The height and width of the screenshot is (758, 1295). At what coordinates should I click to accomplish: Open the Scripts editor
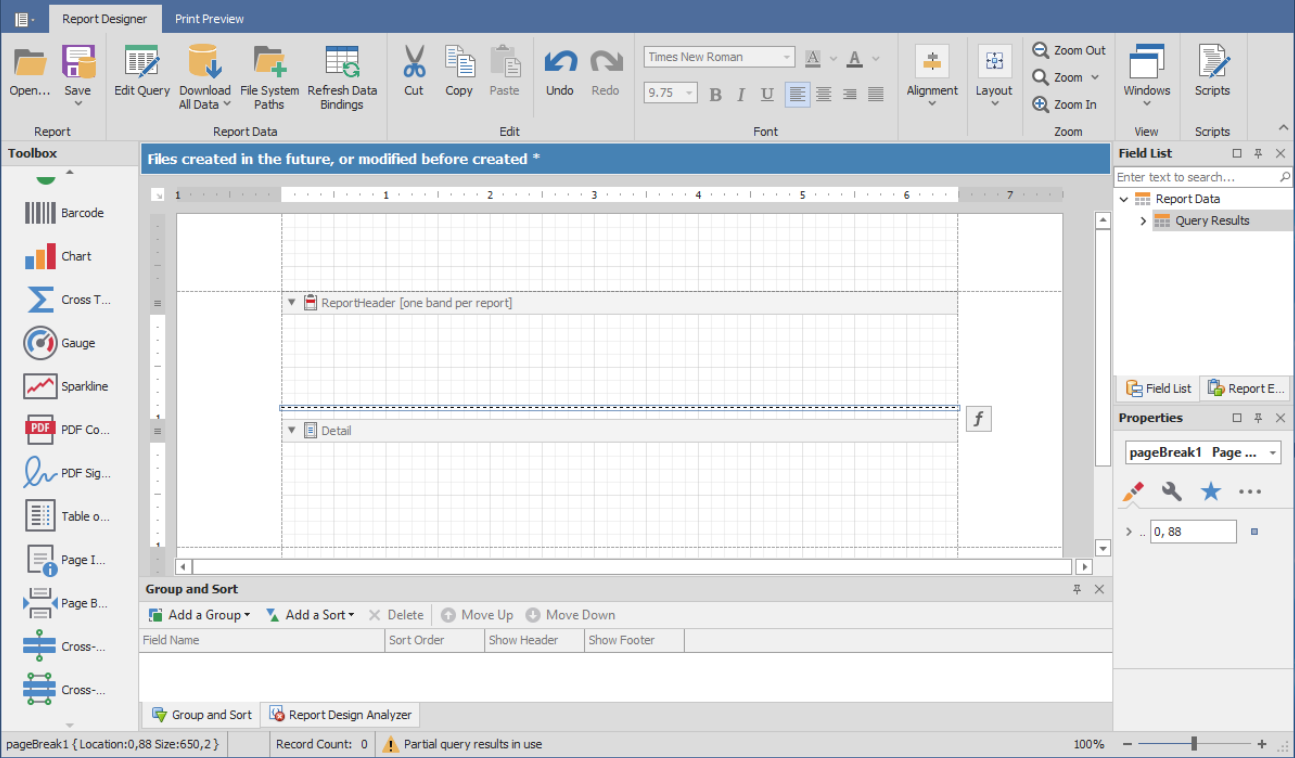[x=1212, y=62]
